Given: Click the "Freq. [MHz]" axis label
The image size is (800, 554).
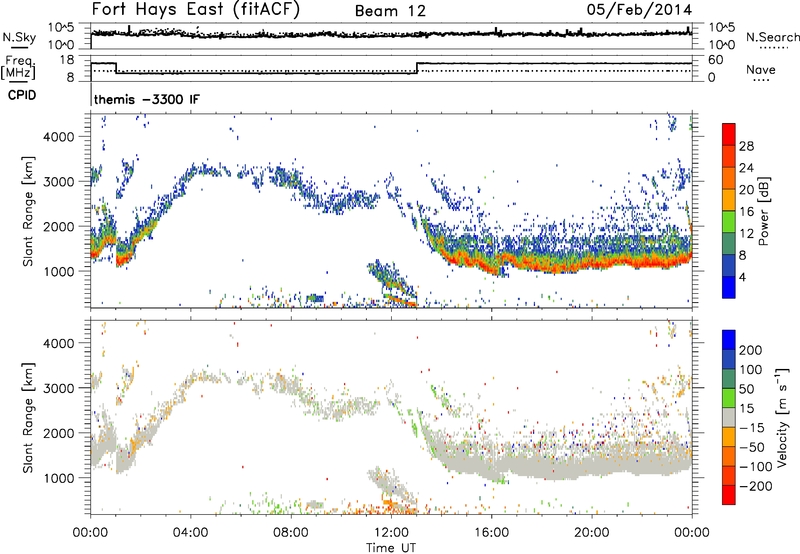Looking at the screenshot, I should point(18,67).
